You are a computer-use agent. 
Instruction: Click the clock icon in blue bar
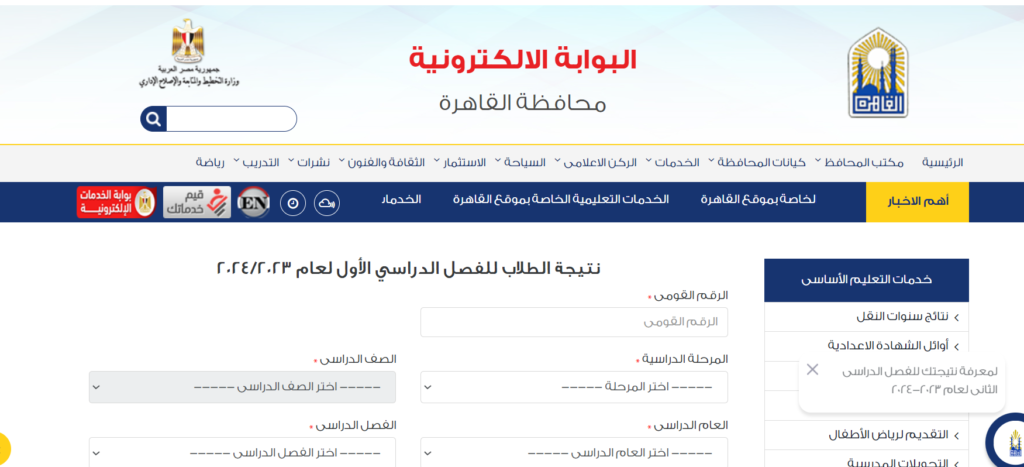(293, 202)
